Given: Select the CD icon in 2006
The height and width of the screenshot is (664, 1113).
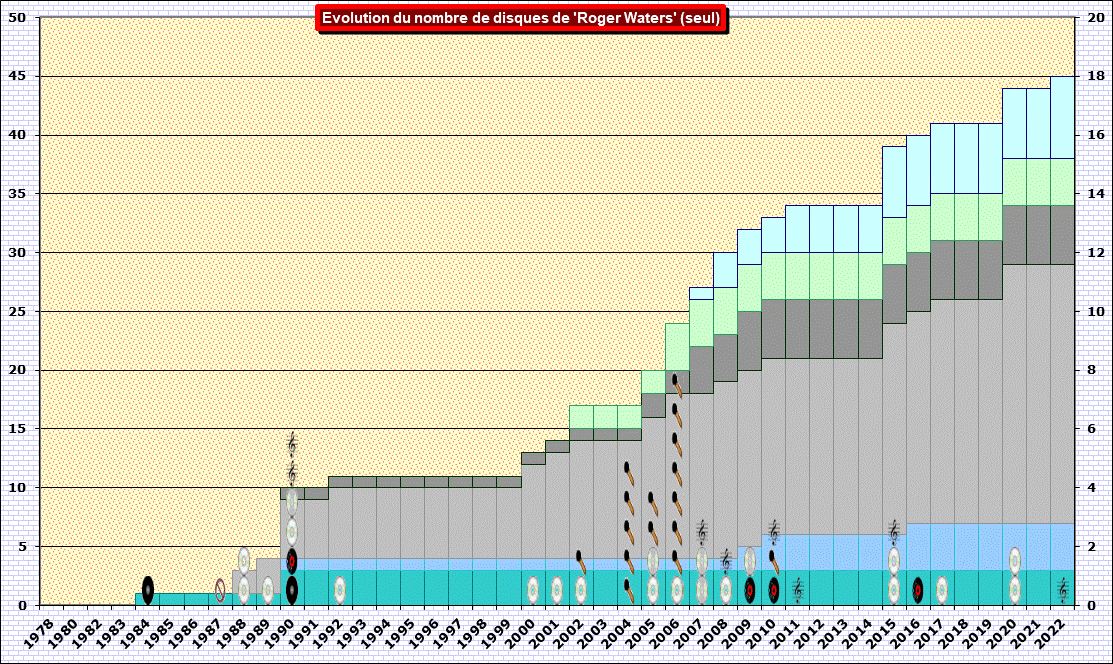Looking at the screenshot, I should tap(677, 590).
